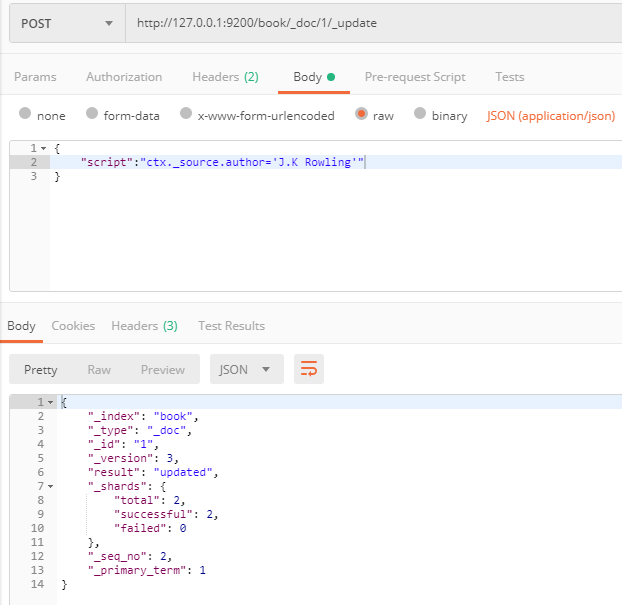The image size is (622, 605).
Task: Switch response view to Preview
Action: (163, 370)
